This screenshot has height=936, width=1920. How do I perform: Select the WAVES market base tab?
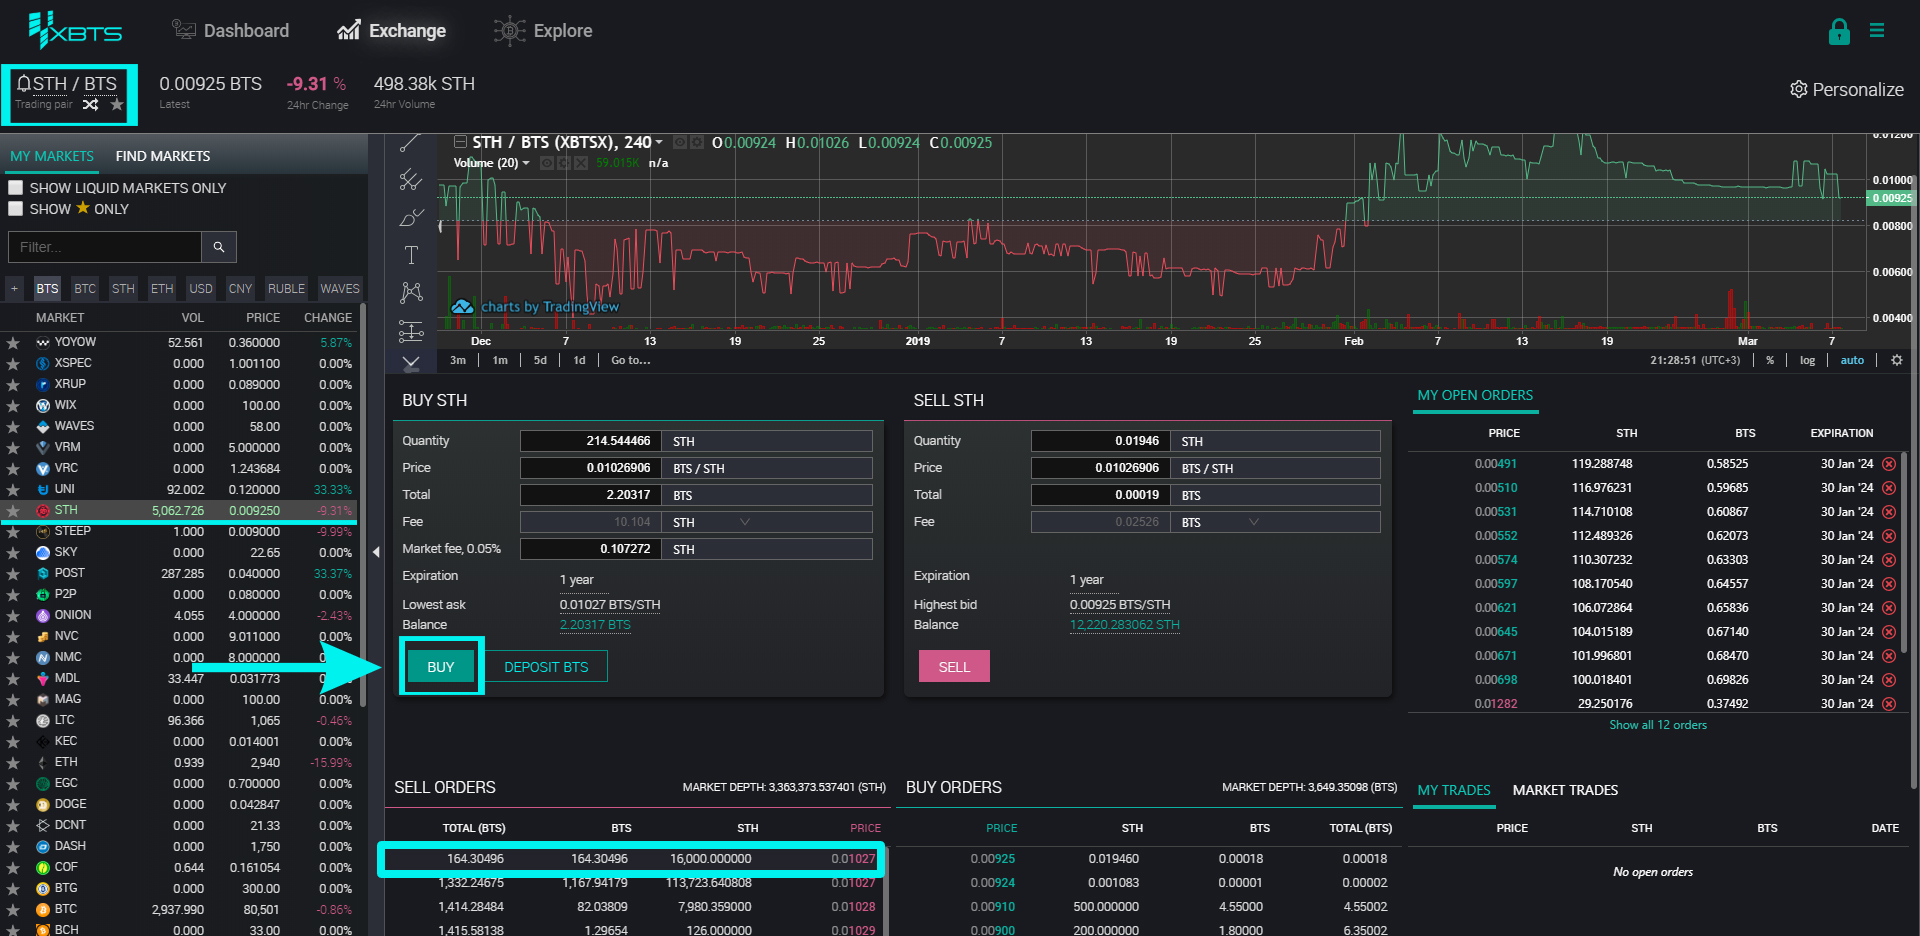click(339, 288)
